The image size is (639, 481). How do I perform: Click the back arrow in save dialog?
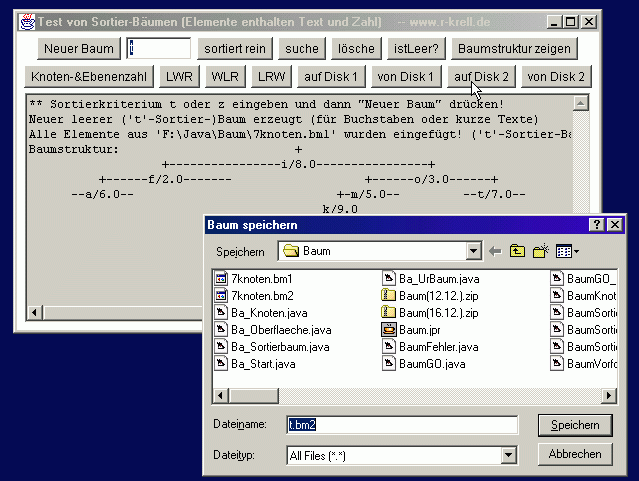(x=495, y=251)
